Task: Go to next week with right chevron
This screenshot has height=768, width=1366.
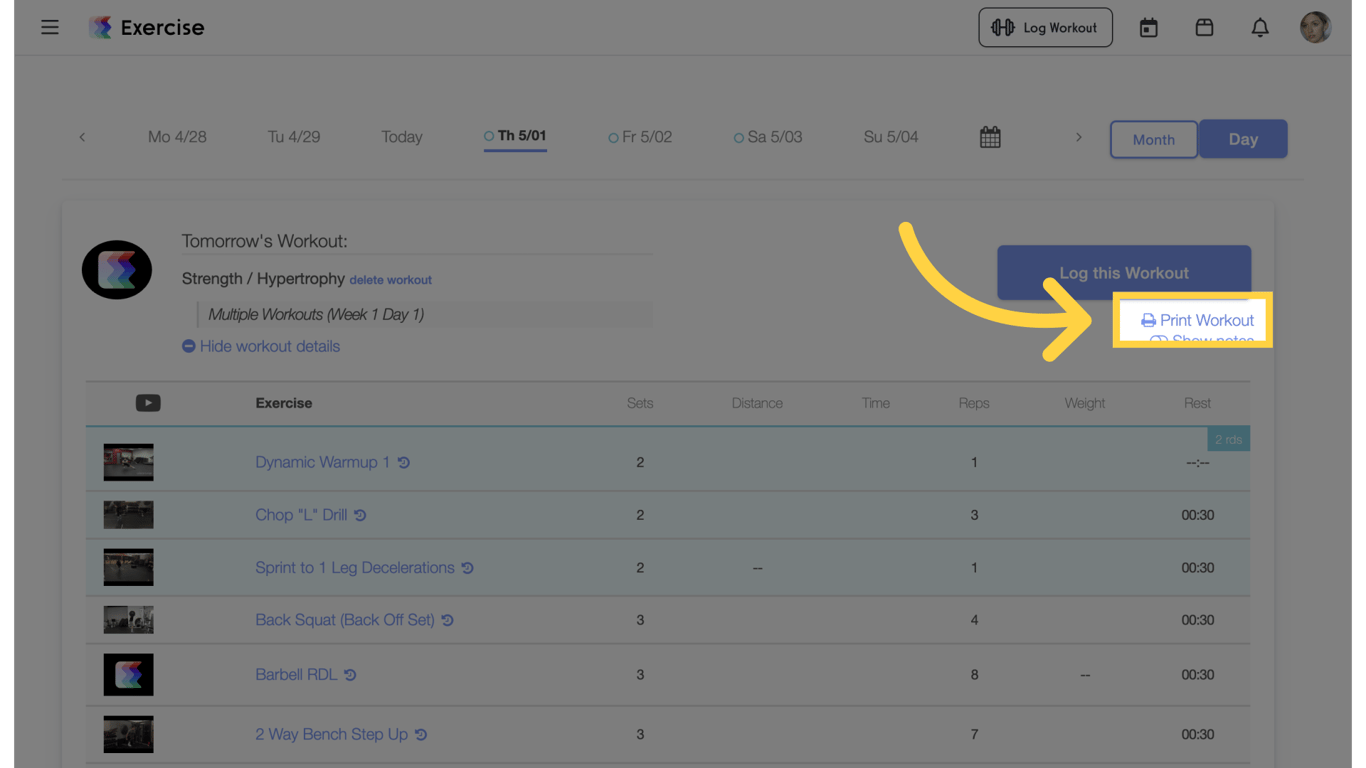Action: [x=1078, y=137]
